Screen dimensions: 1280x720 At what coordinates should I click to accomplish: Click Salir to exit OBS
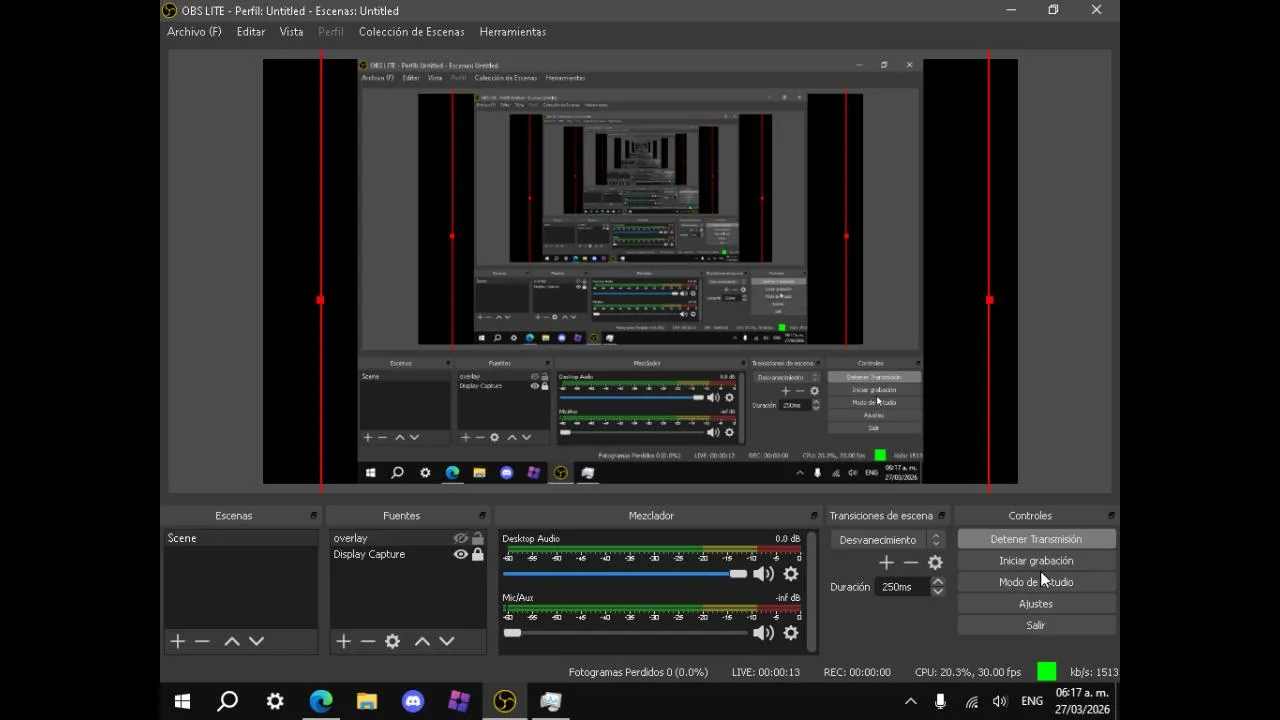tap(1036, 625)
